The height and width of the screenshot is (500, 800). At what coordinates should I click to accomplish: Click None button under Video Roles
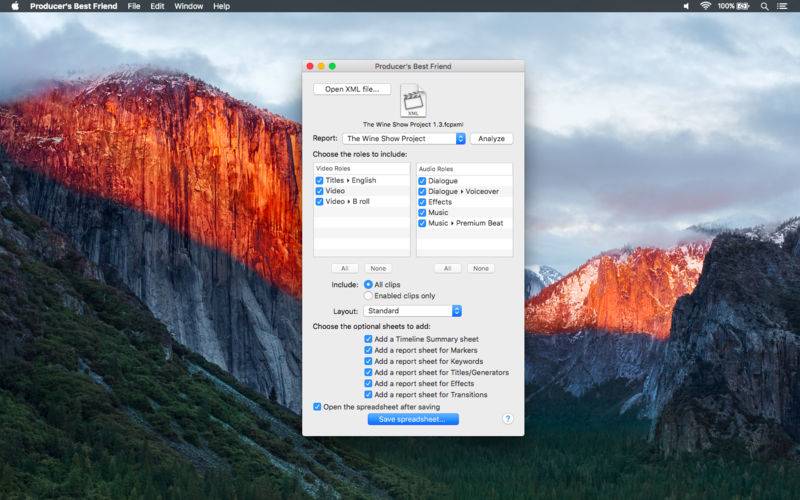tap(378, 268)
